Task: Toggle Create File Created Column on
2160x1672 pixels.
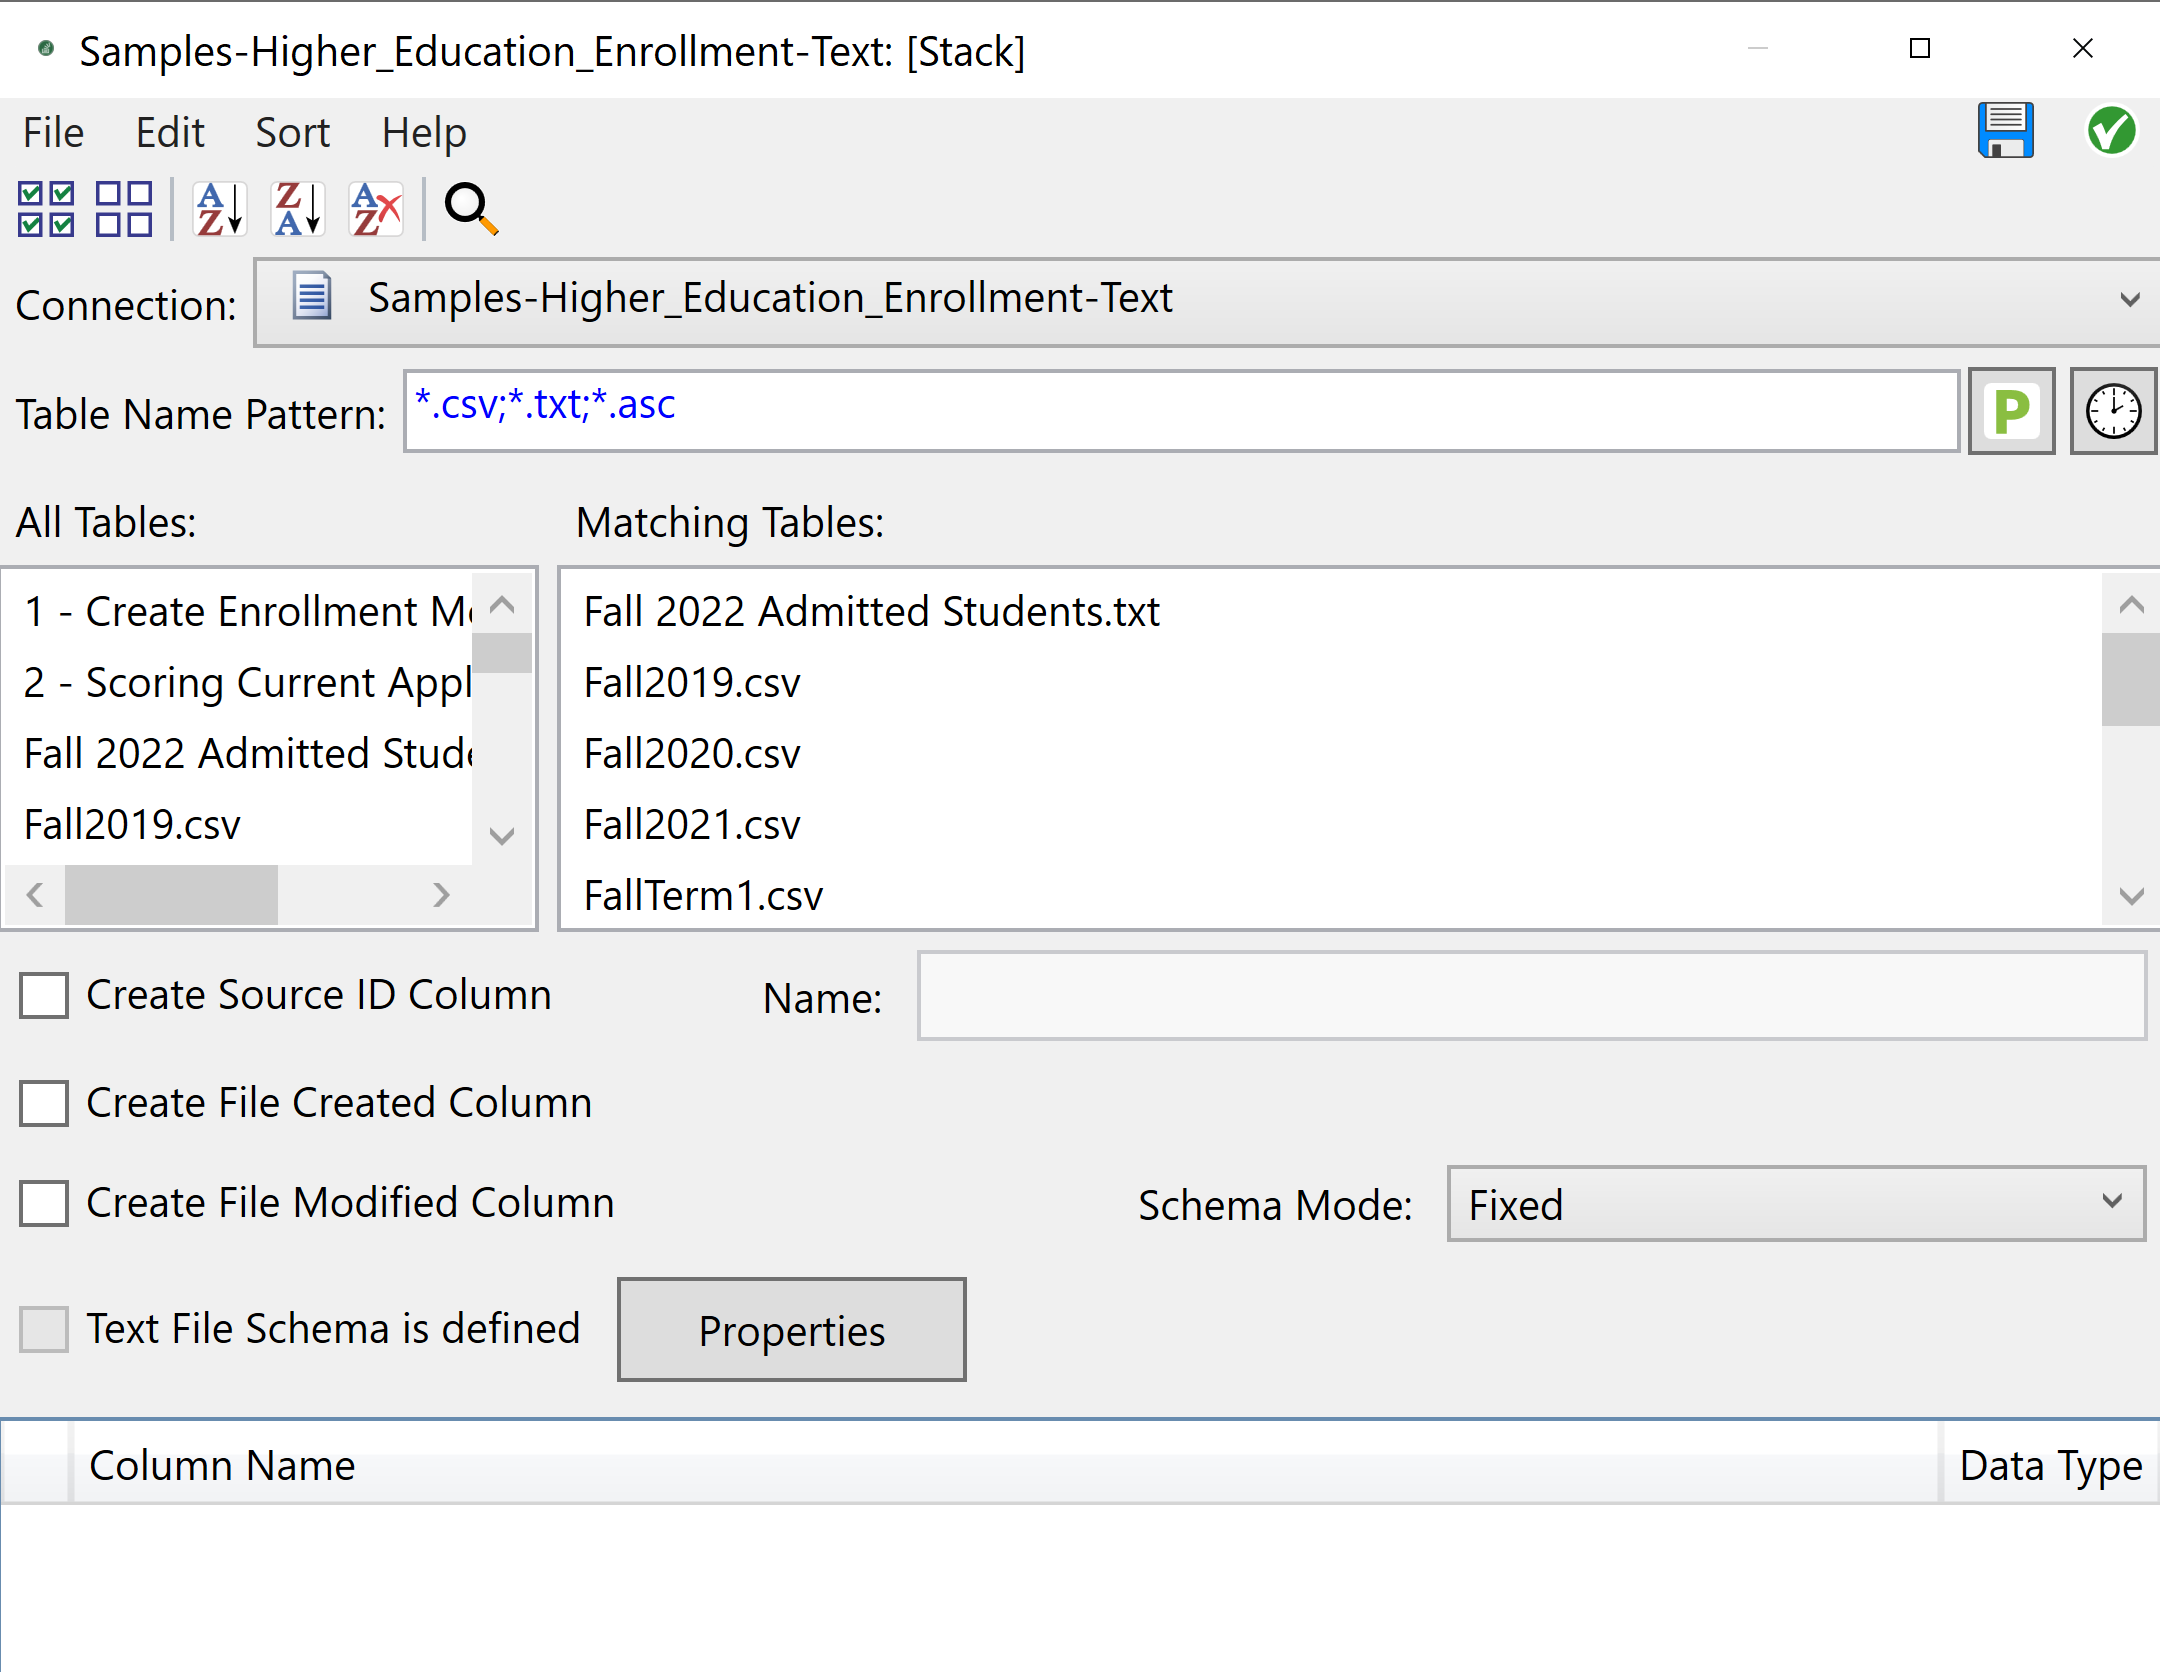Action: click(43, 1103)
